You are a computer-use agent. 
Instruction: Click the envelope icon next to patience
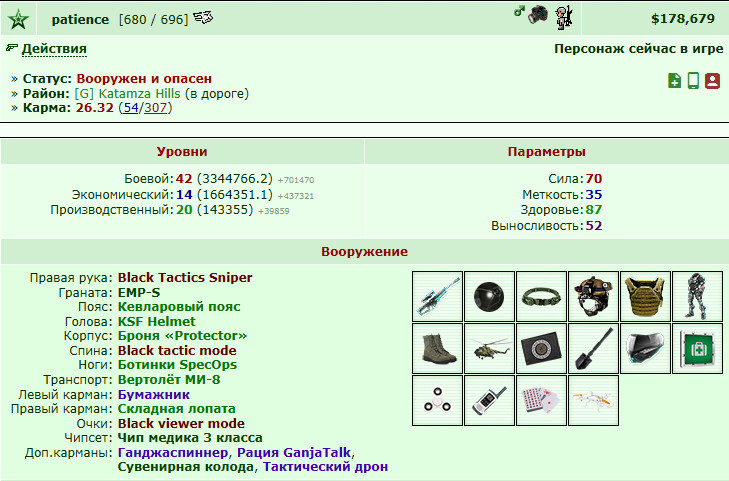coord(203,18)
